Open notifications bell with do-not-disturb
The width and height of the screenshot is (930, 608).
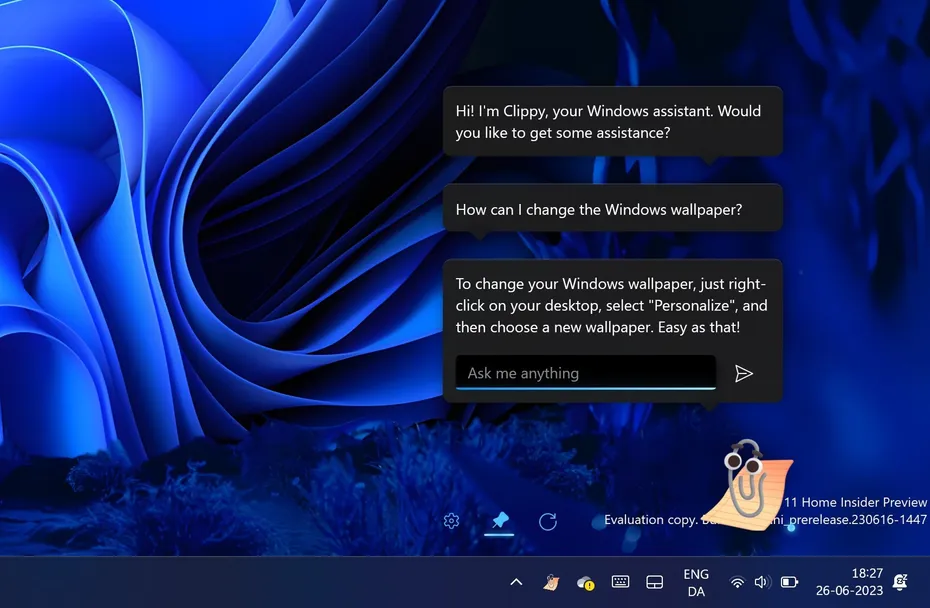point(900,582)
